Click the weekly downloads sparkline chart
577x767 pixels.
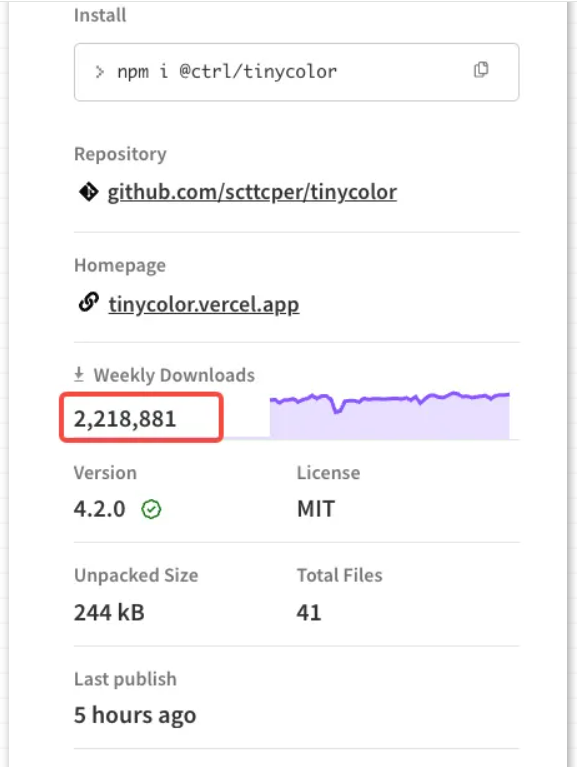(x=390, y=415)
